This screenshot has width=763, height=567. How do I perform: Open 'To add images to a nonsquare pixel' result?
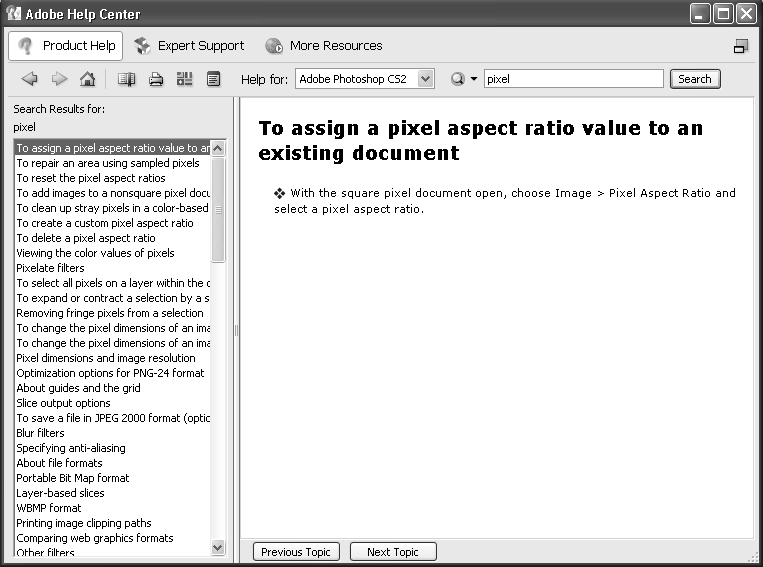pyautogui.click(x=113, y=193)
